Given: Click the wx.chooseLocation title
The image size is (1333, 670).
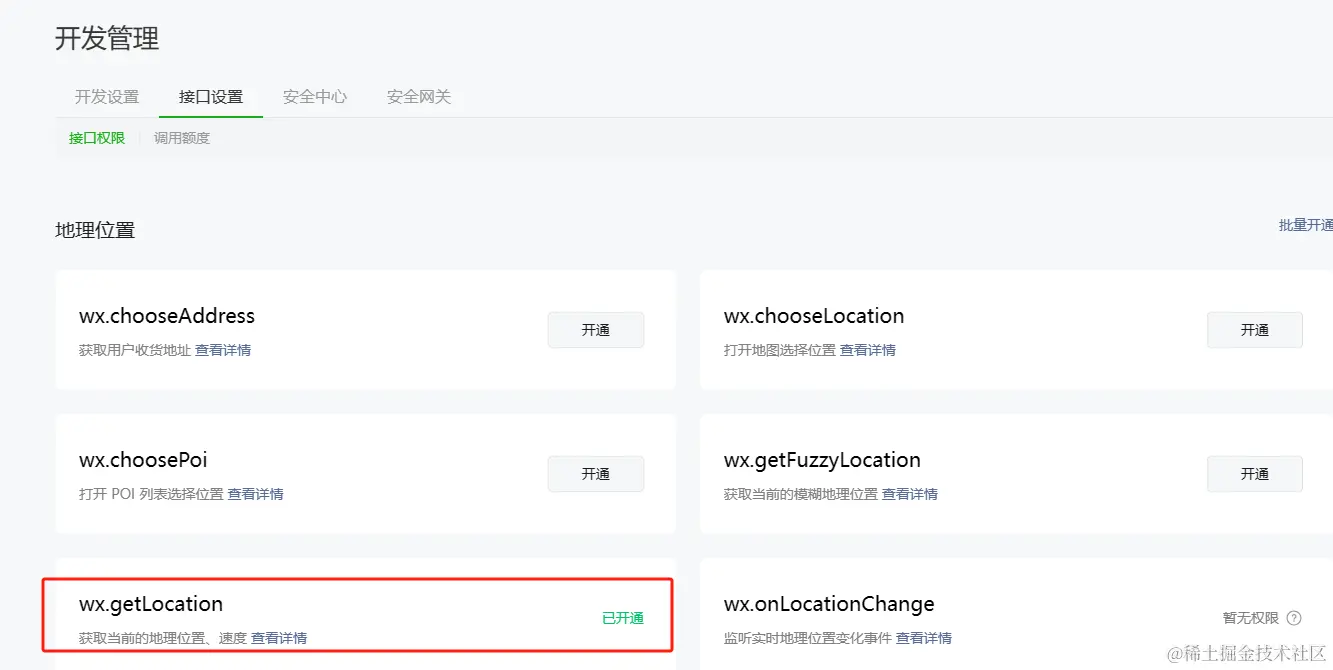Looking at the screenshot, I should (x=814, y=316).
